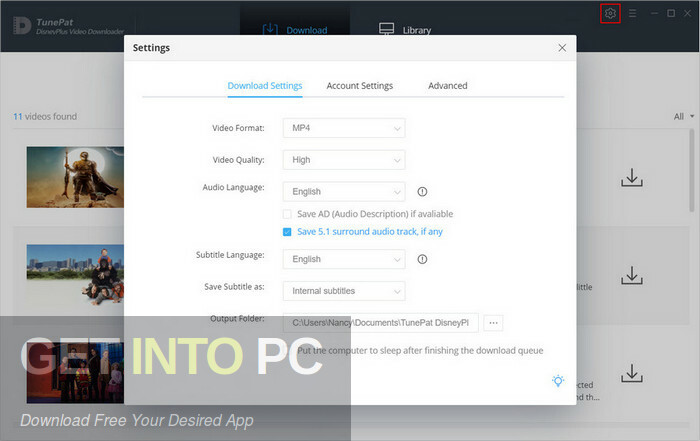Download the second video with its arrow icon
The image size is (700, 441).
point(632,275)
